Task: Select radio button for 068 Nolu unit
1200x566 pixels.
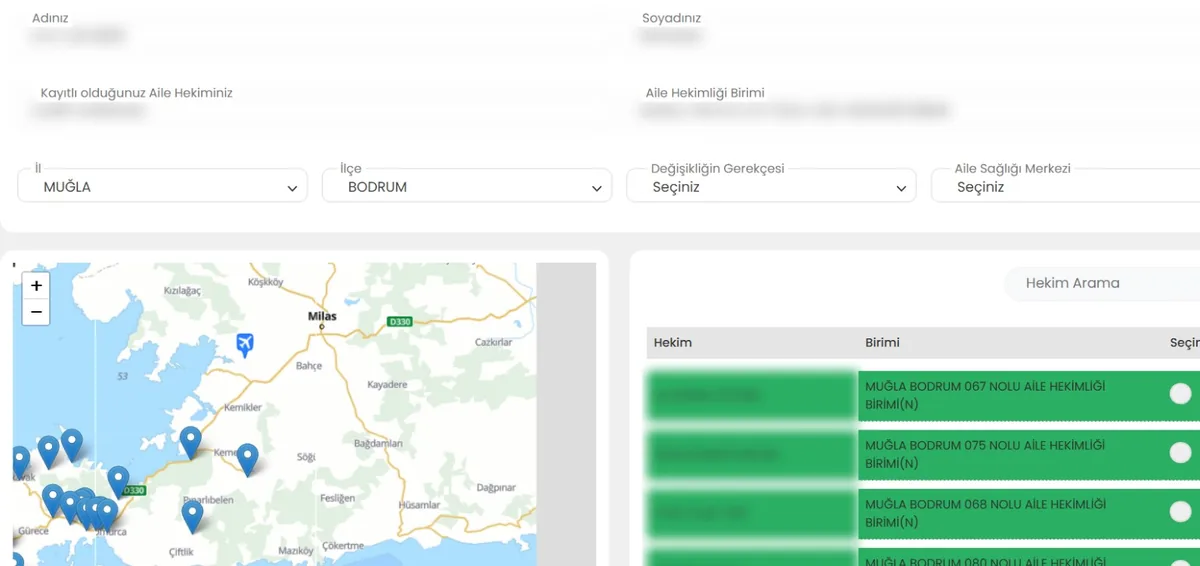Action: click(x=1180, y=512)
